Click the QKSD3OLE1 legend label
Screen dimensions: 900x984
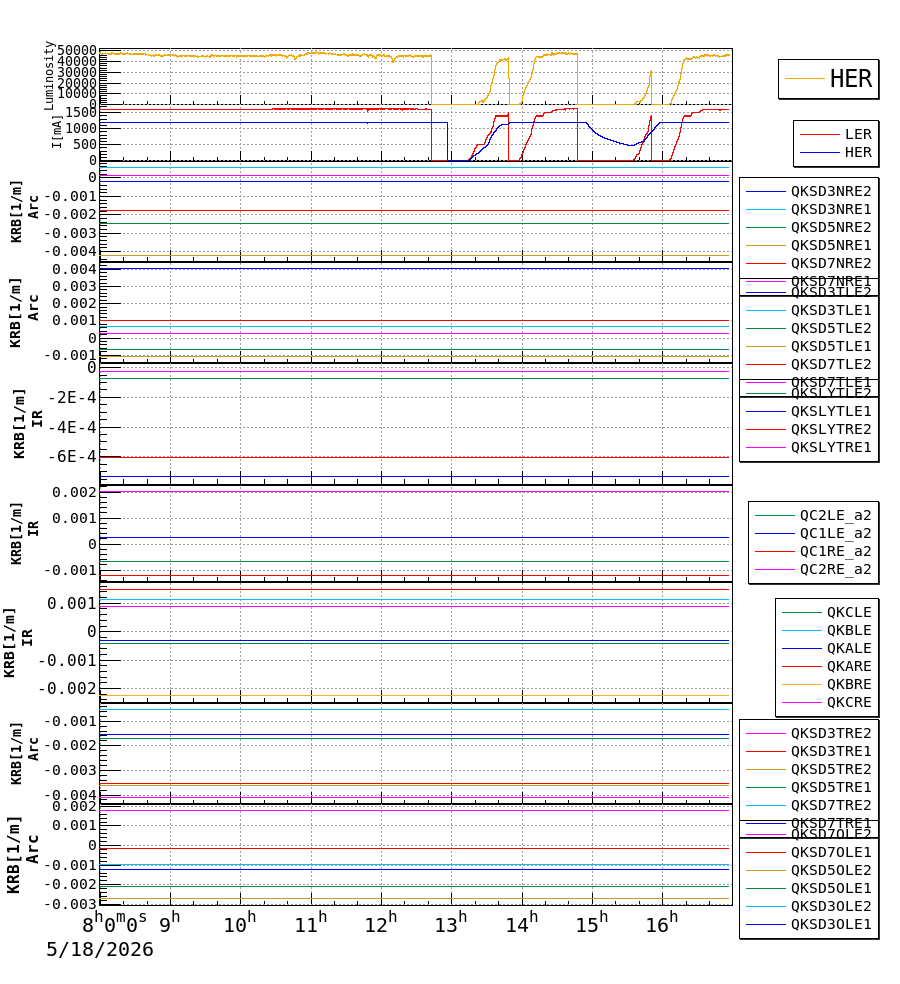(831, 925)
